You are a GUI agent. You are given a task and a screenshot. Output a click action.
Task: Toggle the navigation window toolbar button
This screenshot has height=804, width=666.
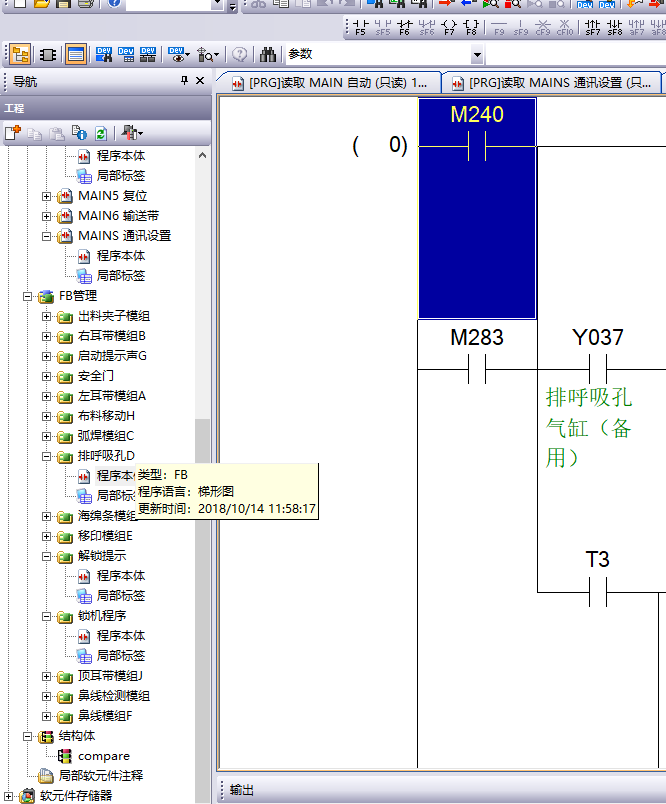(x=21, y=54)
